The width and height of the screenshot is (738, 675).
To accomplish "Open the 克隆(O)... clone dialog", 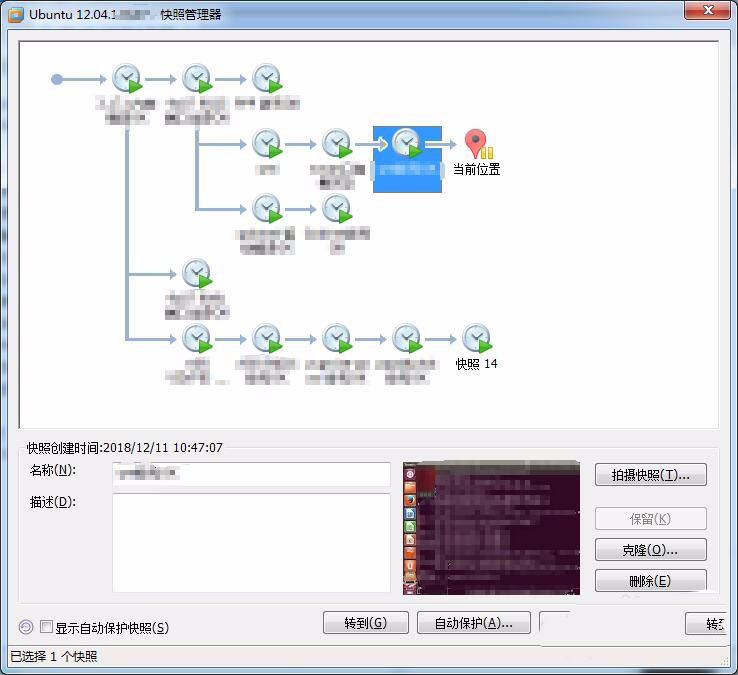I will [650, 549].
